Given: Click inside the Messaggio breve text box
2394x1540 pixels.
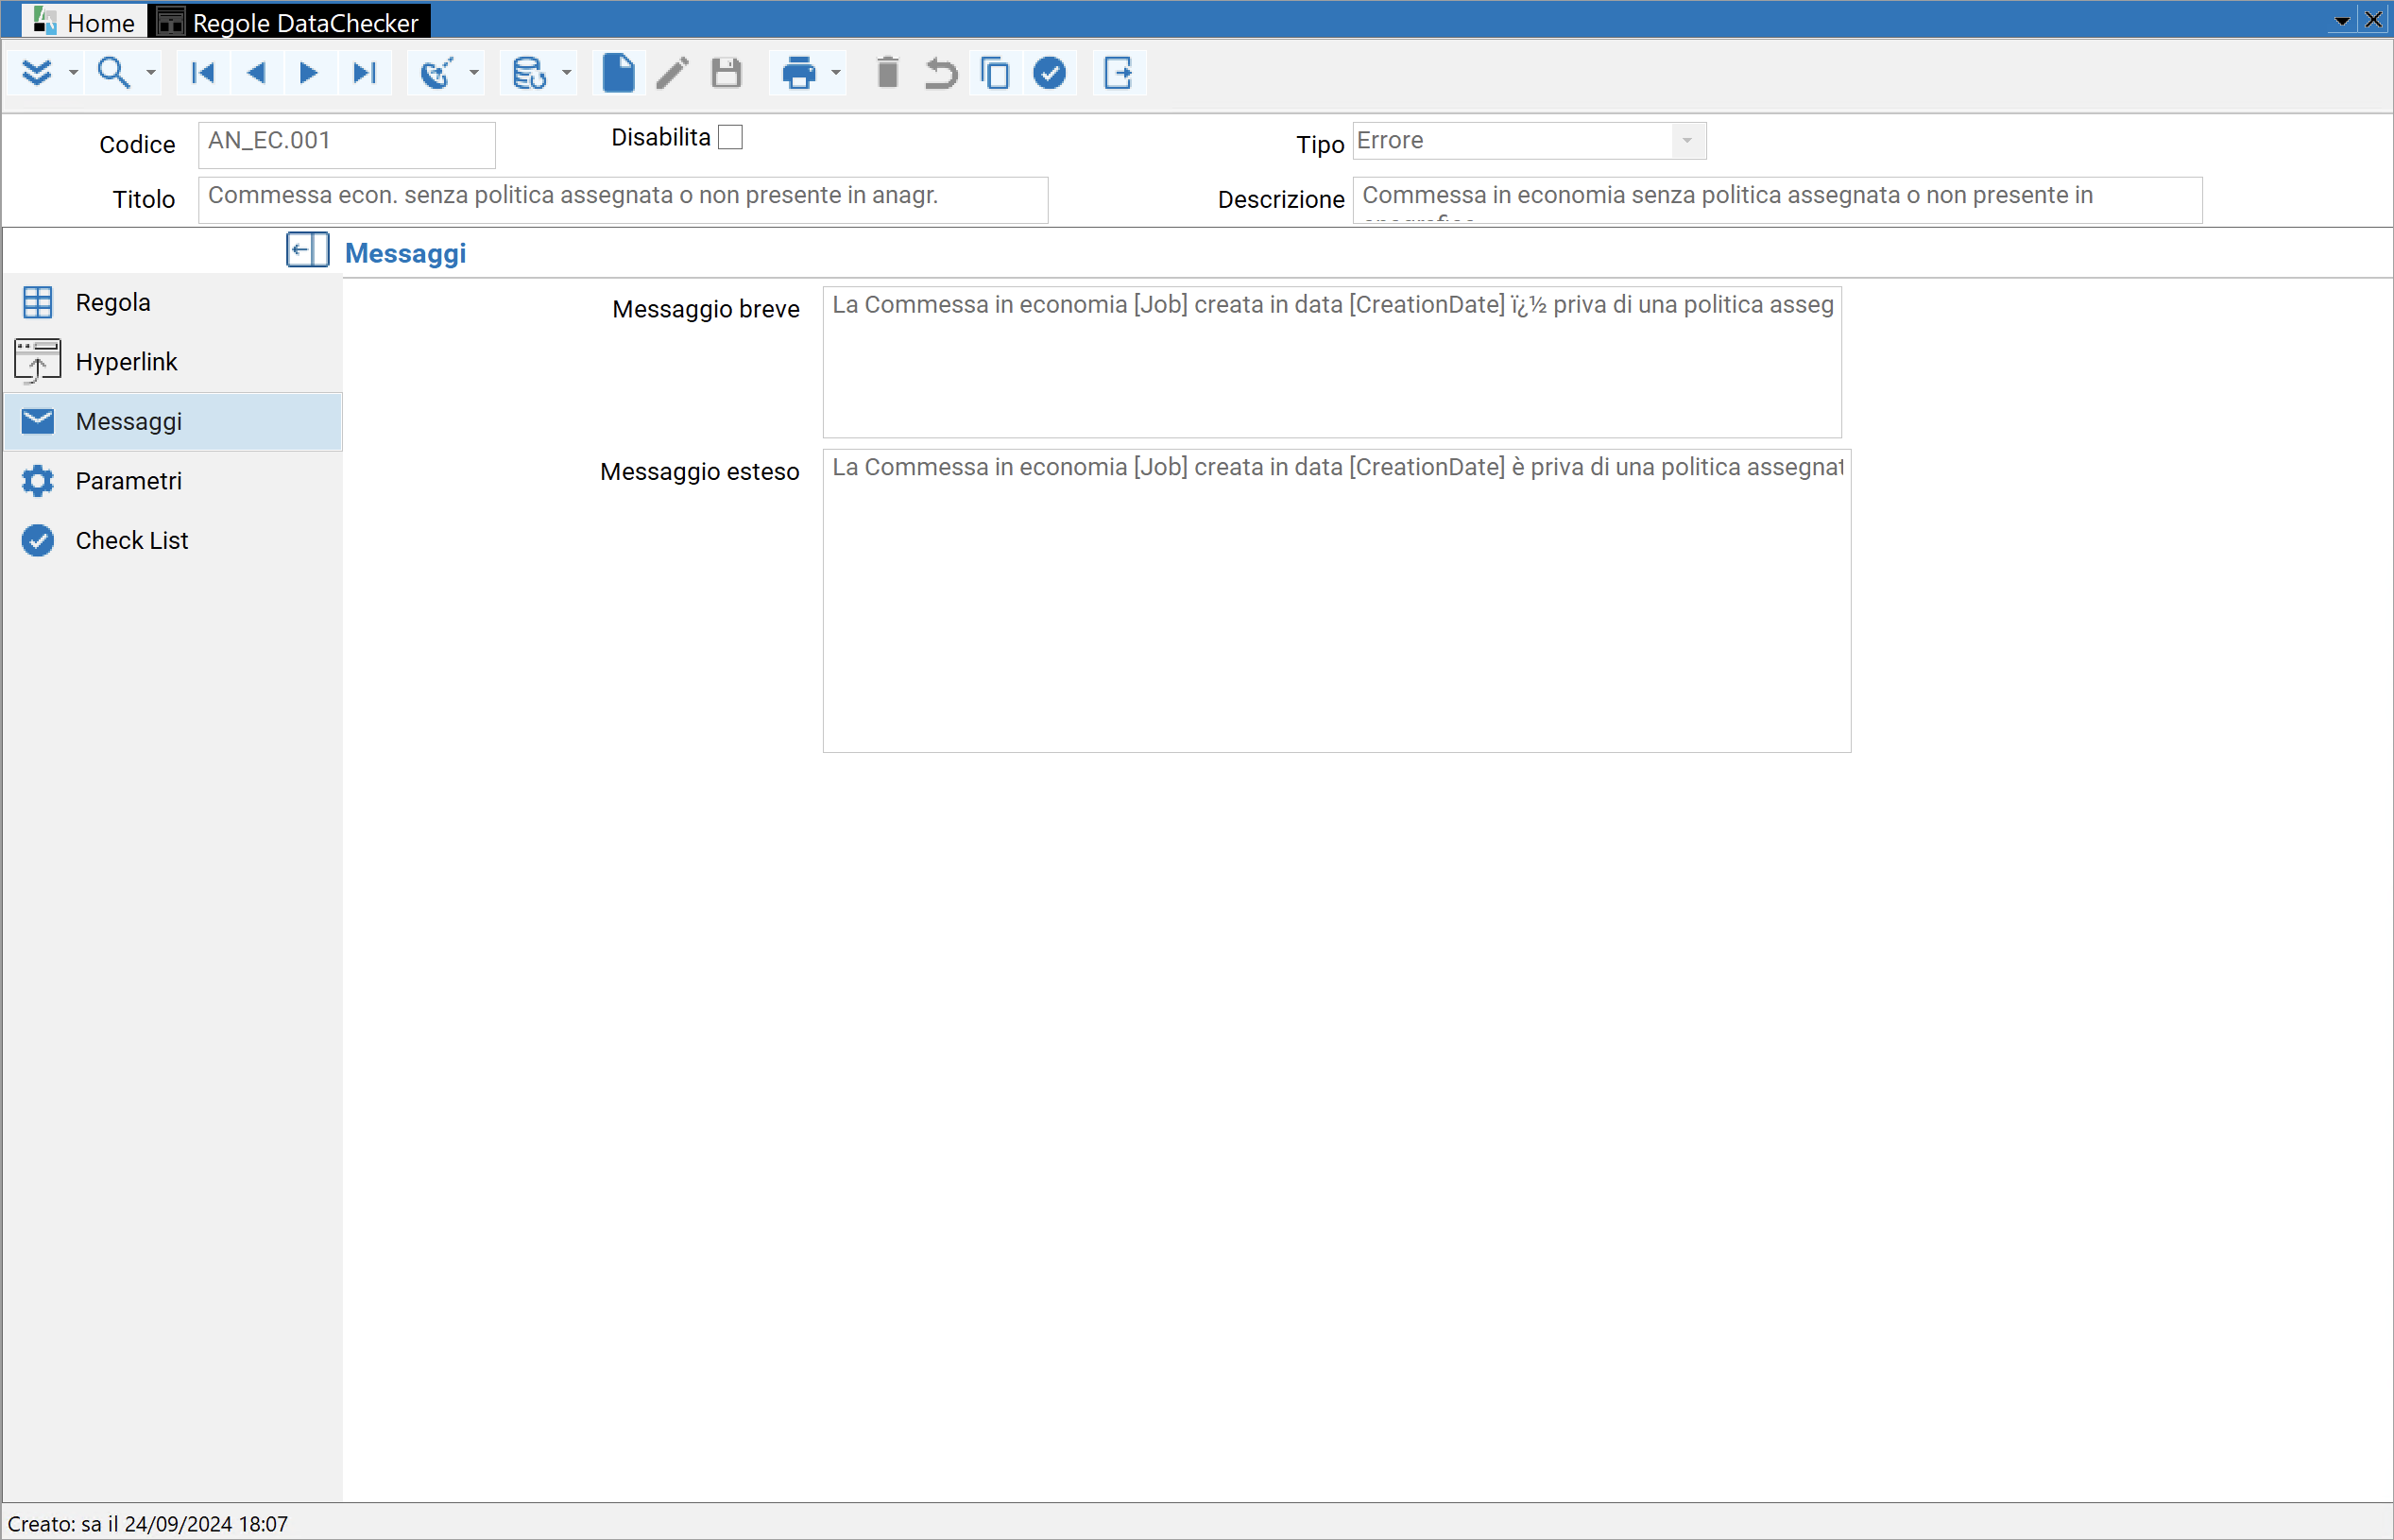Looking at the screenshot, I should point(1332,362).
